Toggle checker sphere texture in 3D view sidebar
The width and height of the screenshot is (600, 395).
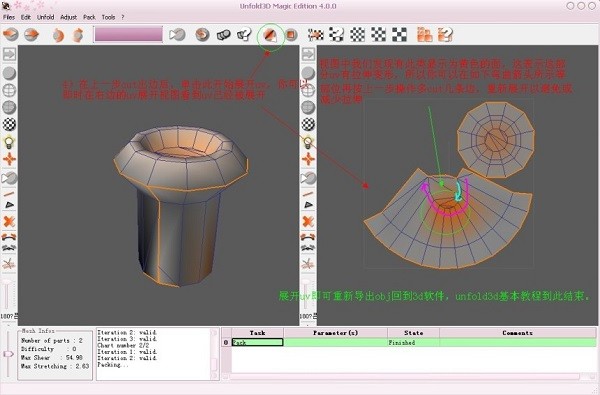(9, 124)
